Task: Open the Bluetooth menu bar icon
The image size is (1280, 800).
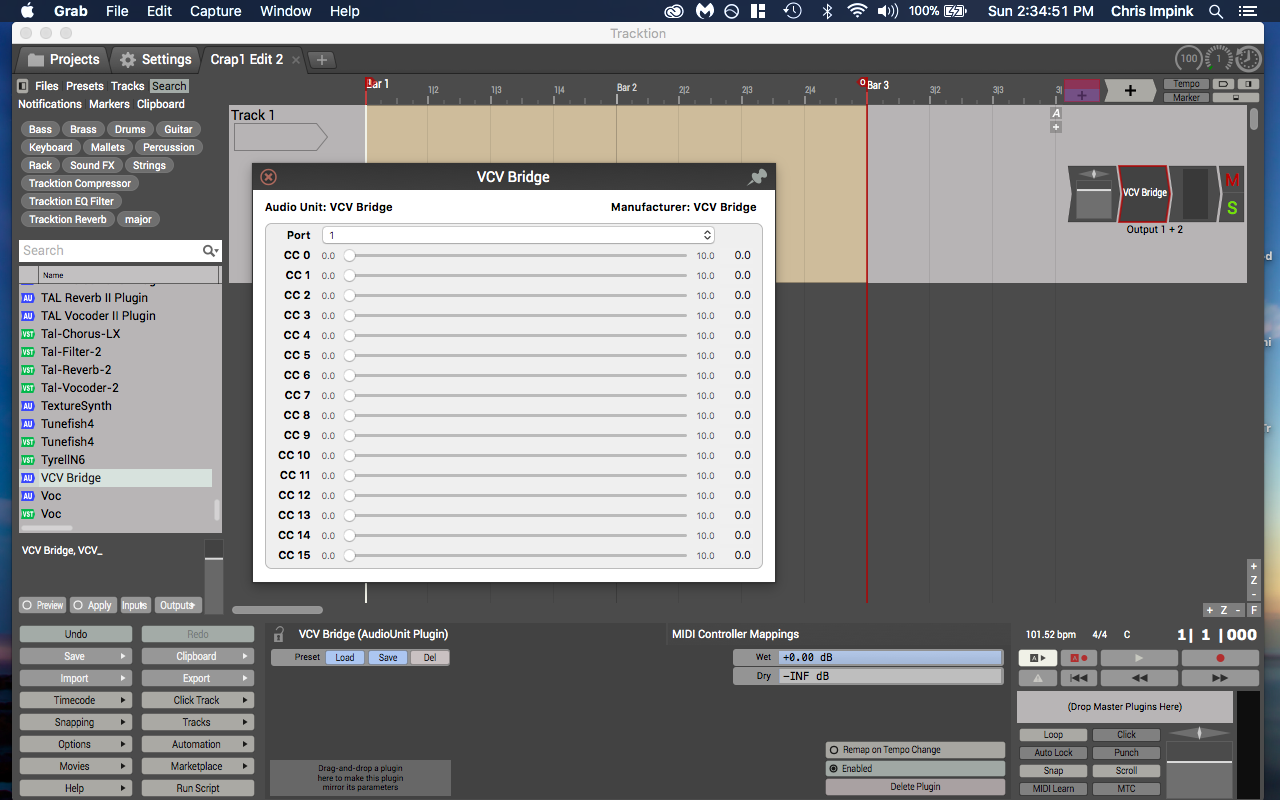Action: point(827,11)
